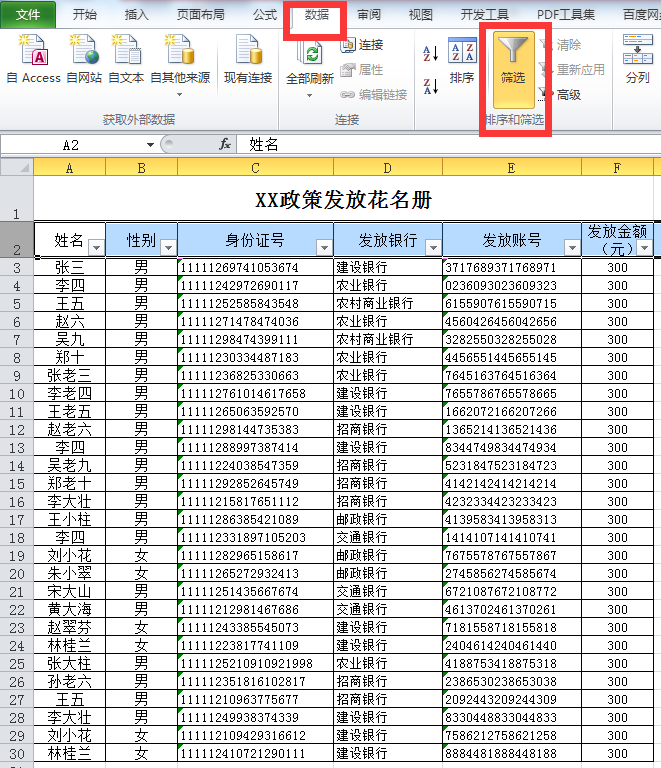Click account cell 3717689371768971

point(512,267)
